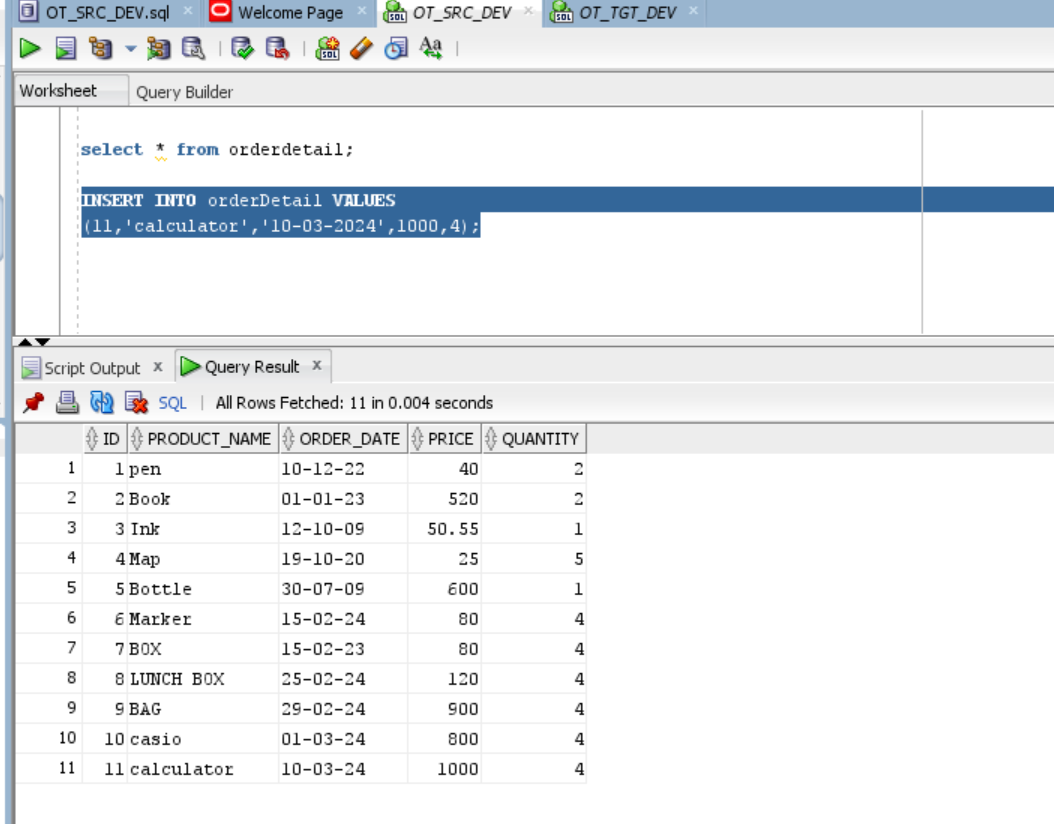Close the OT_TGT_DEV tab
The width and height of the screenshot is (1054, 824).
point(693,11)
